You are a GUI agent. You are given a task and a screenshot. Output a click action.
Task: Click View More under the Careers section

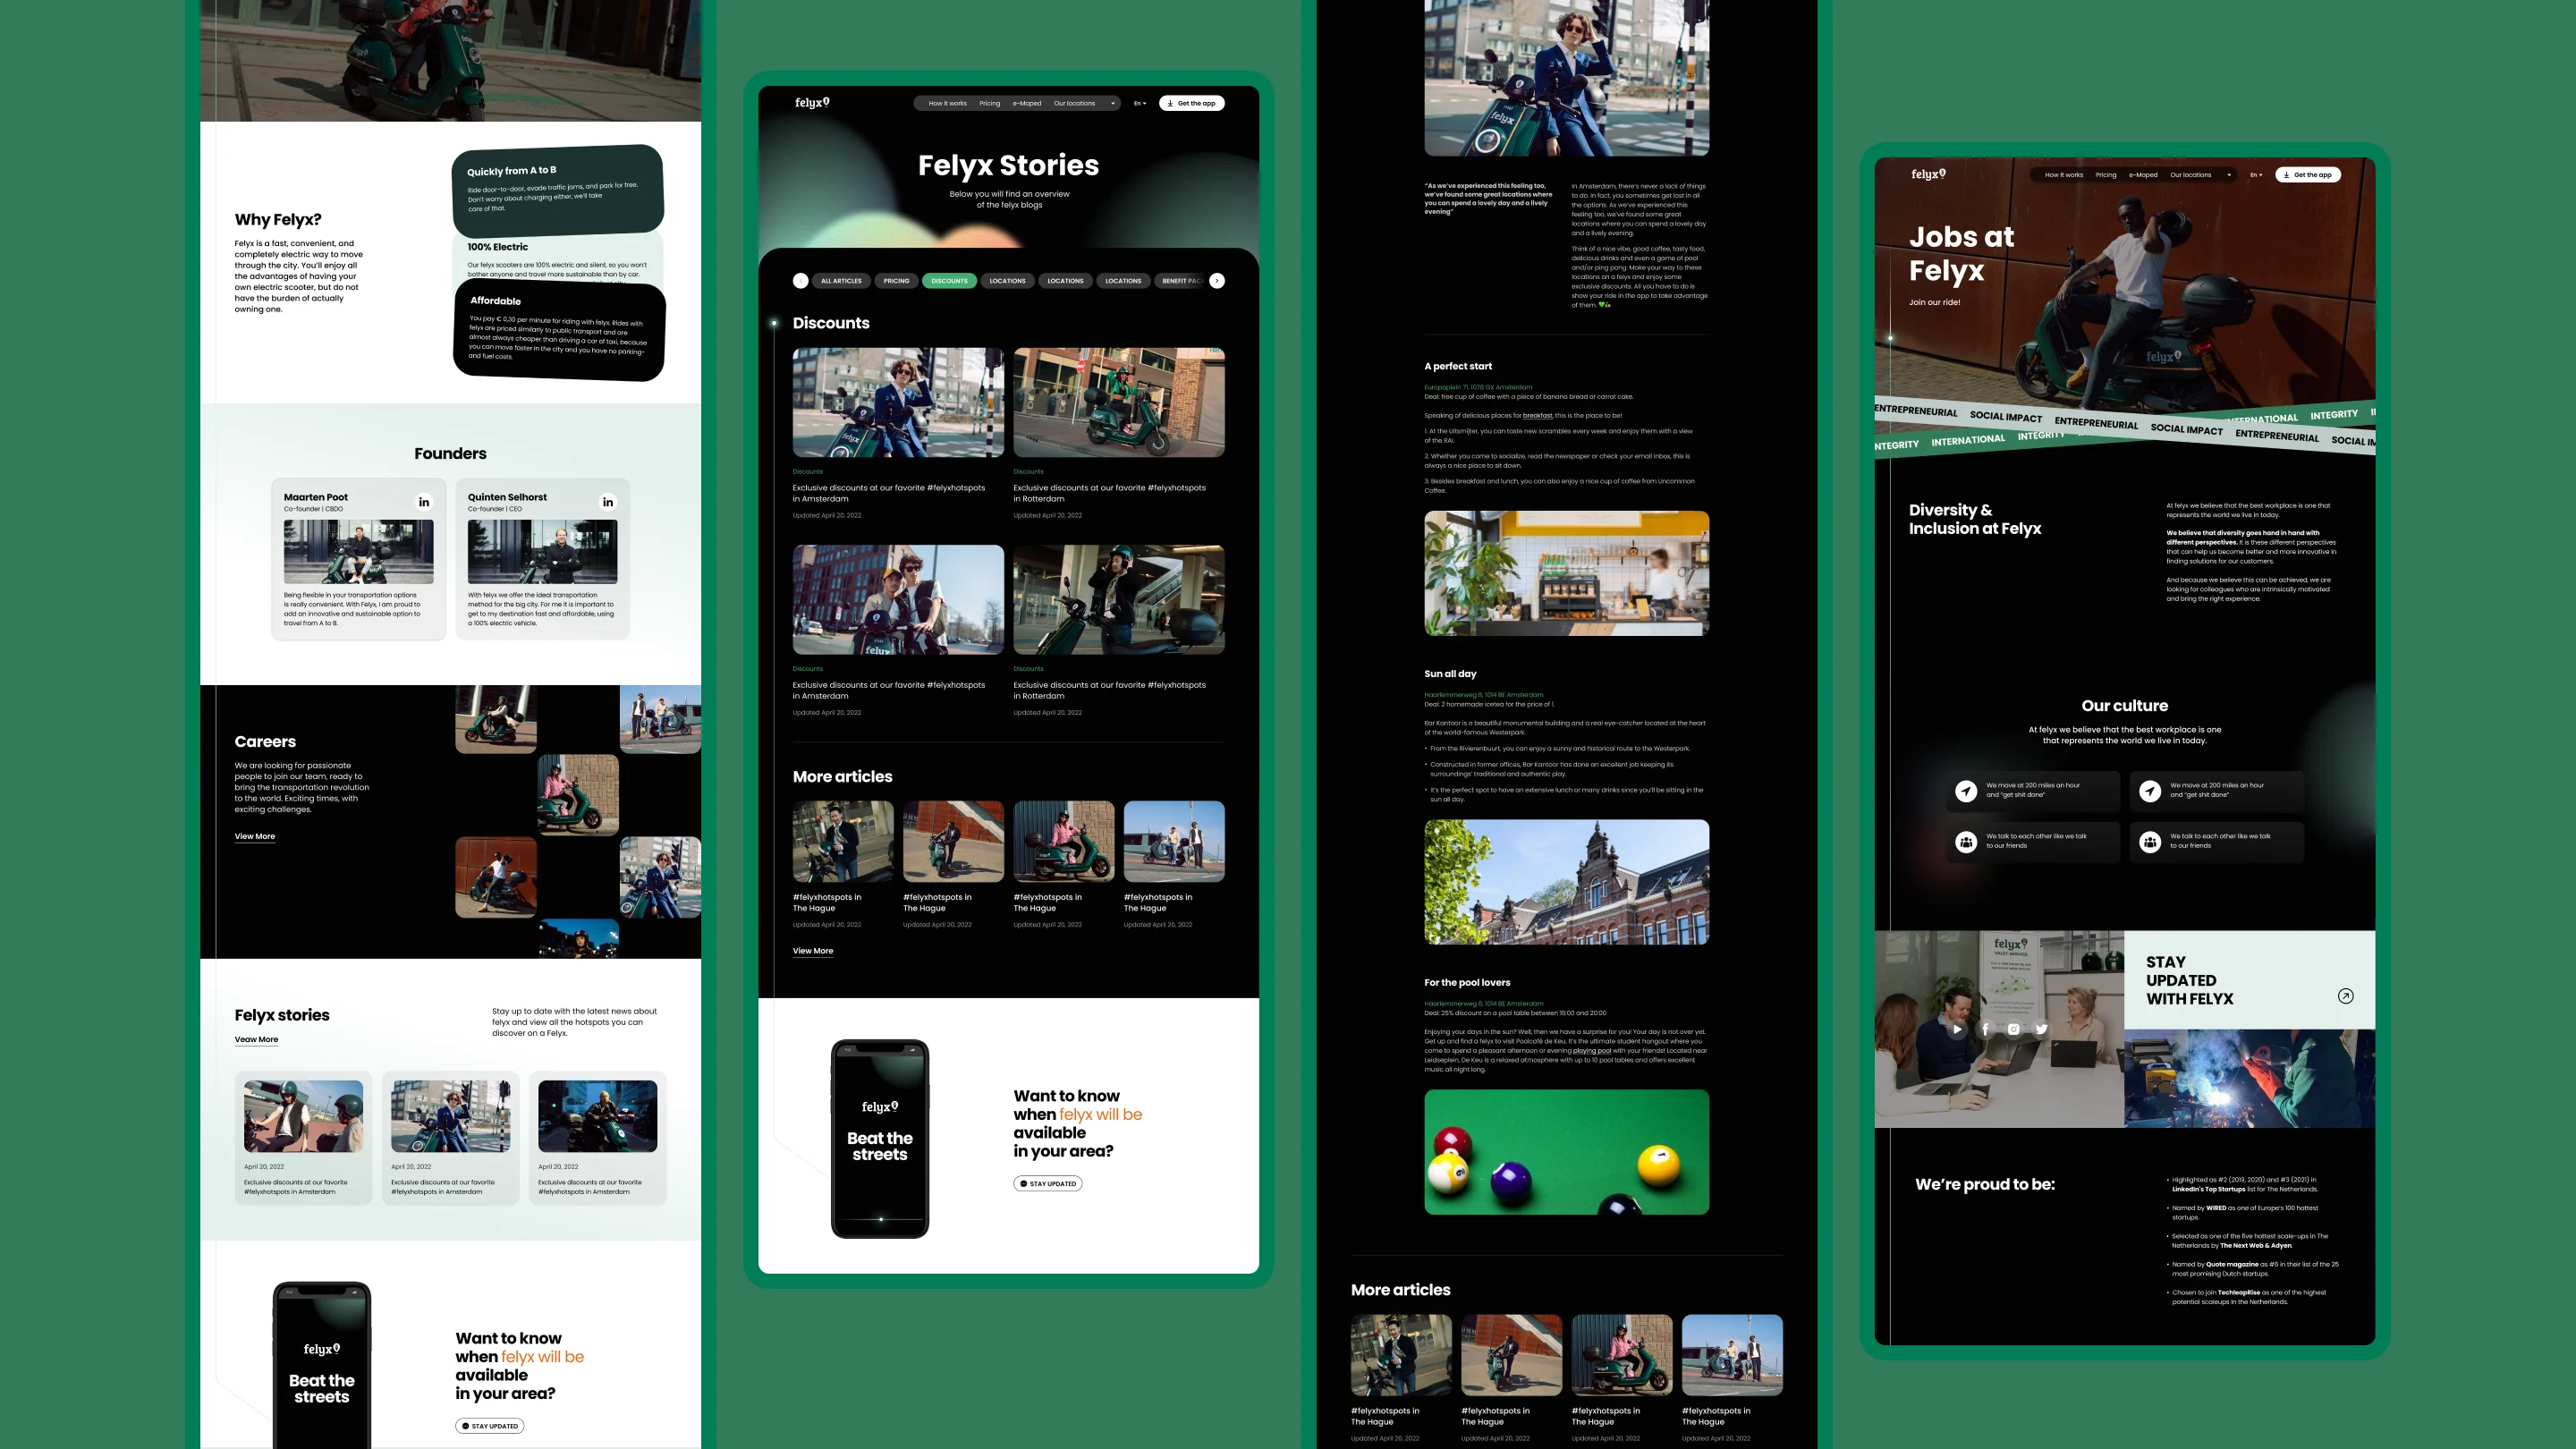(254, 836)
